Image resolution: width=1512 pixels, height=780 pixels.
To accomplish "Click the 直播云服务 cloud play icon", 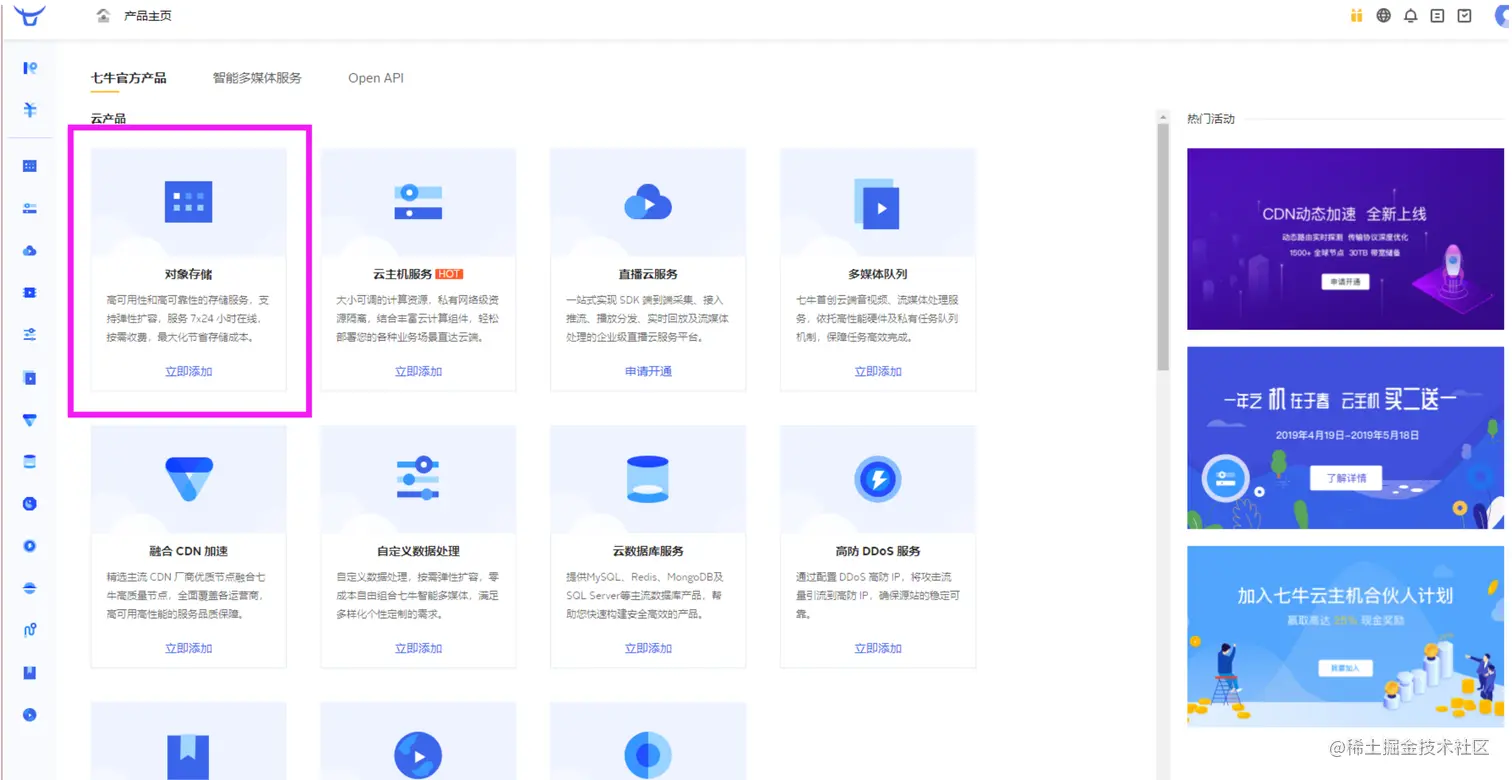I will pos(648,203).
